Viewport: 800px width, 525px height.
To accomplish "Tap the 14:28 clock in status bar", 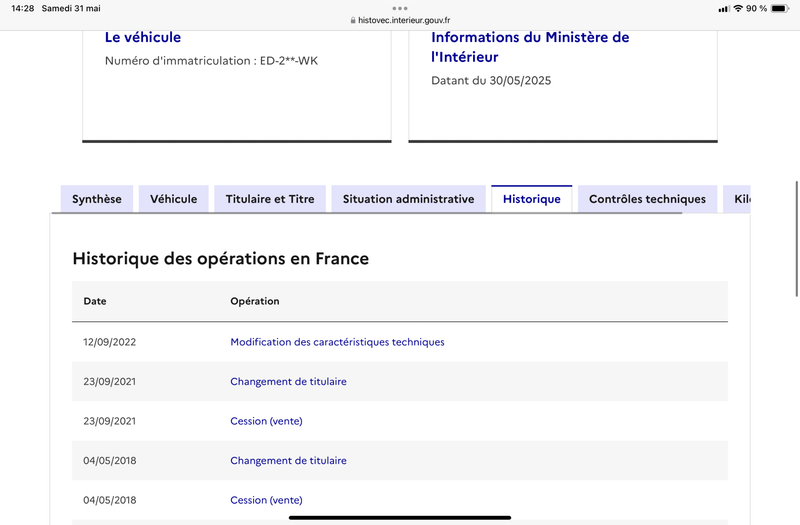I will click(22, 8).
